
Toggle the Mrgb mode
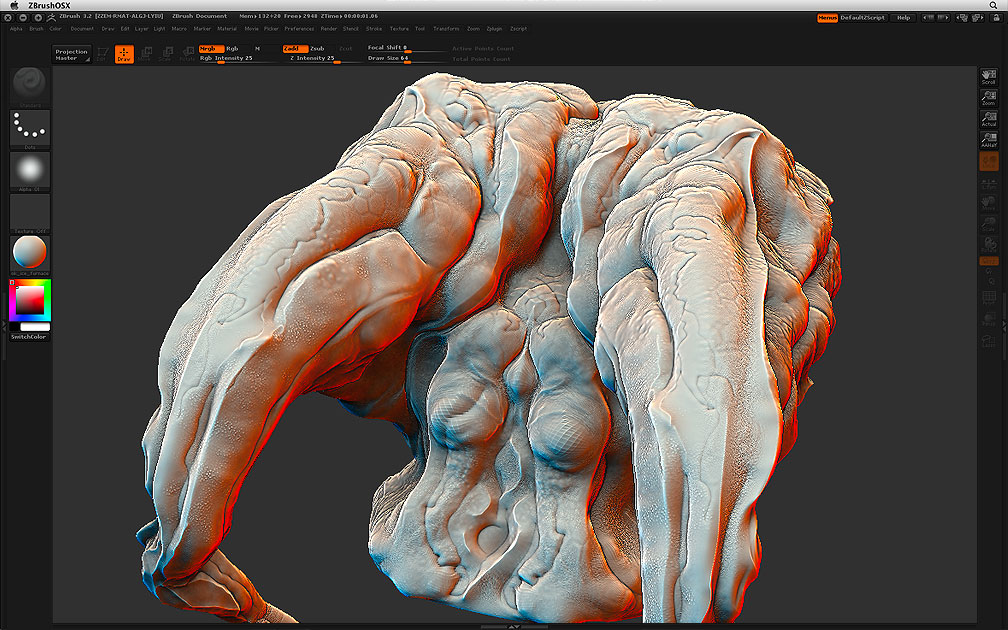211,49
